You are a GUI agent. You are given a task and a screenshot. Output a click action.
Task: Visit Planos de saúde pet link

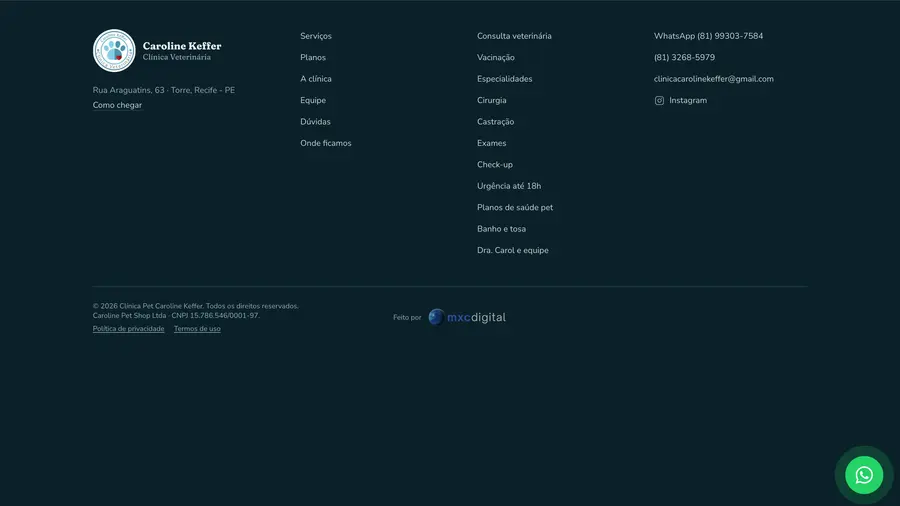515,207
